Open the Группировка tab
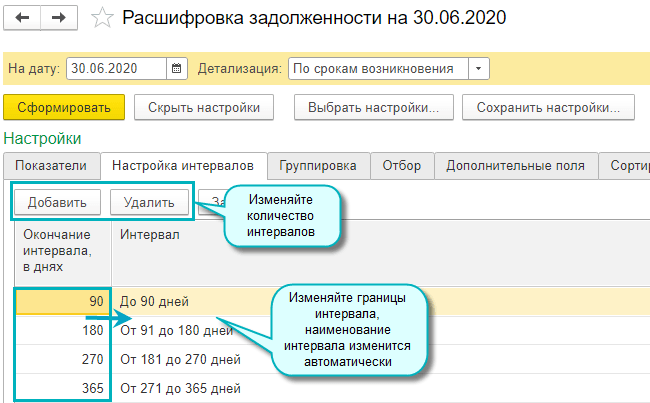Viewport: 650px width, 403px height. (318, 166)
